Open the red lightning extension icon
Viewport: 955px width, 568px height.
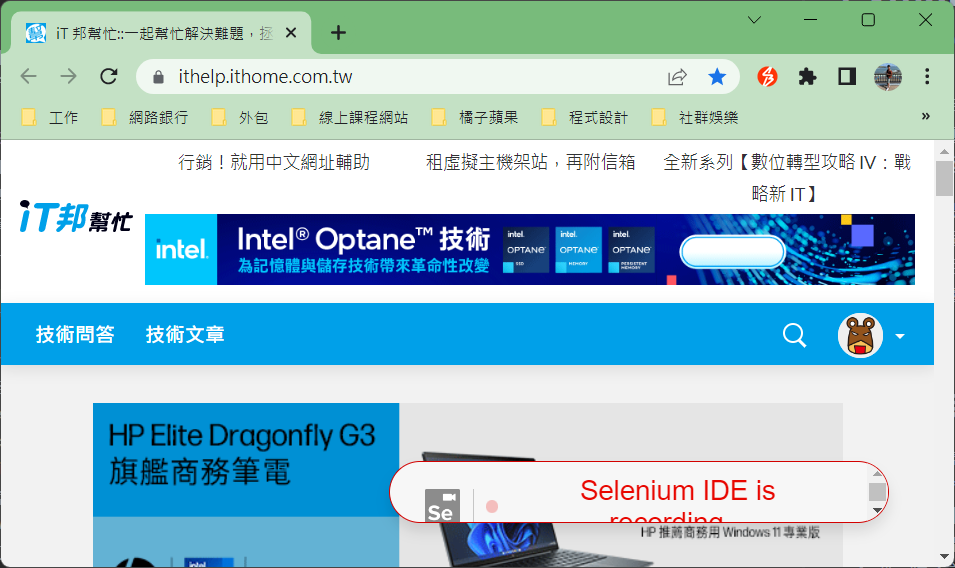(767, 77)
